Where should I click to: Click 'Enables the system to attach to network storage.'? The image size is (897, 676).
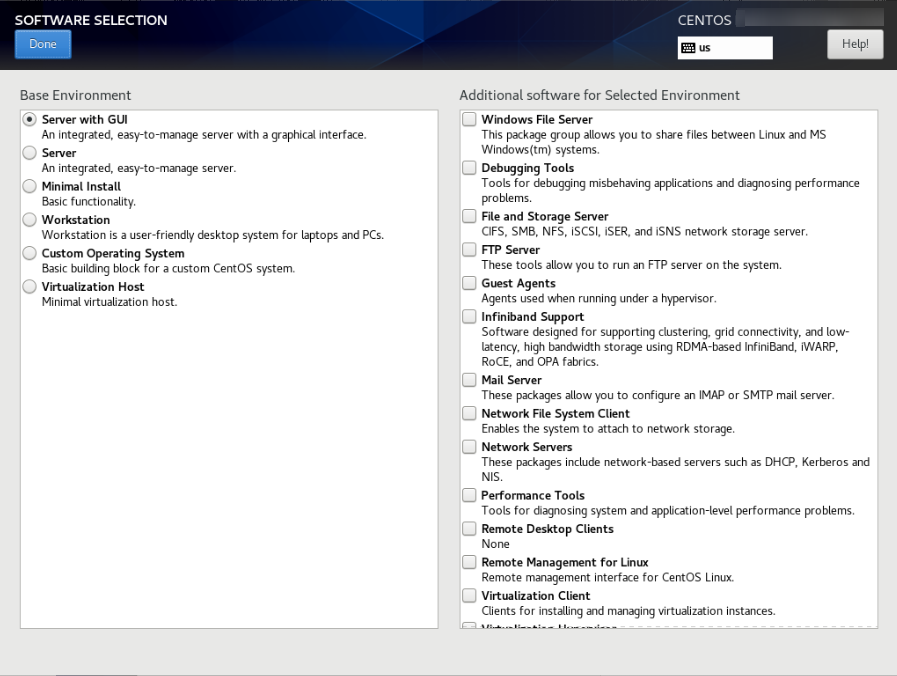608,429
